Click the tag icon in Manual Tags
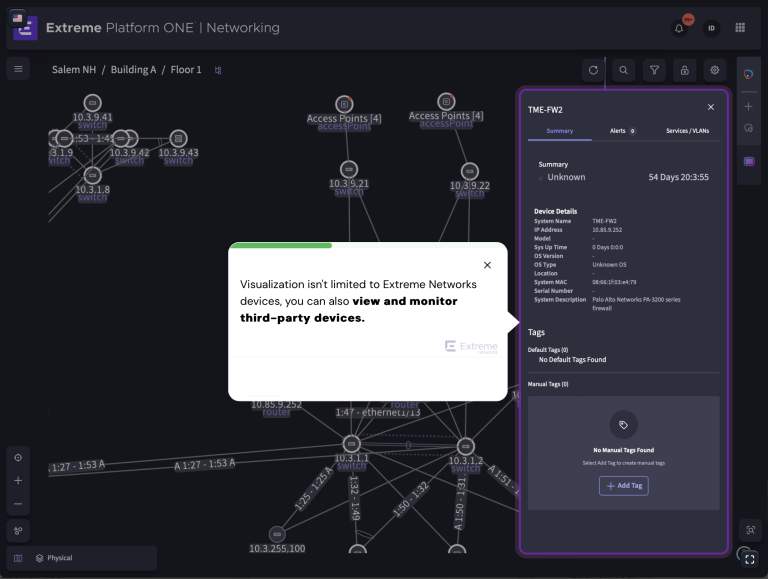 [x=623, y=425]
